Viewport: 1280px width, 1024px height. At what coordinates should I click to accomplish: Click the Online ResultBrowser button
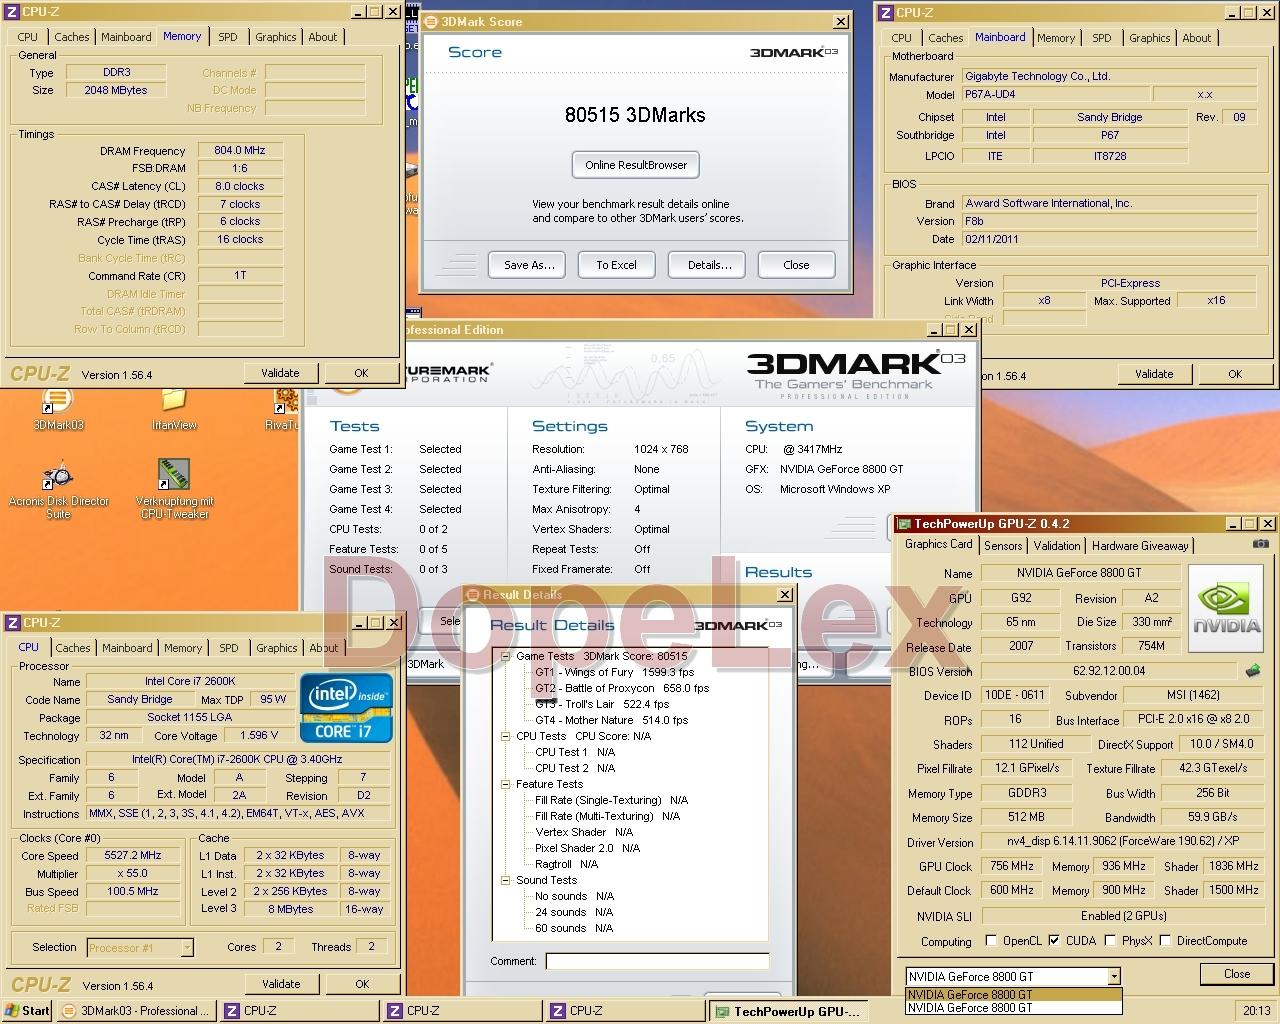(636, 165)
